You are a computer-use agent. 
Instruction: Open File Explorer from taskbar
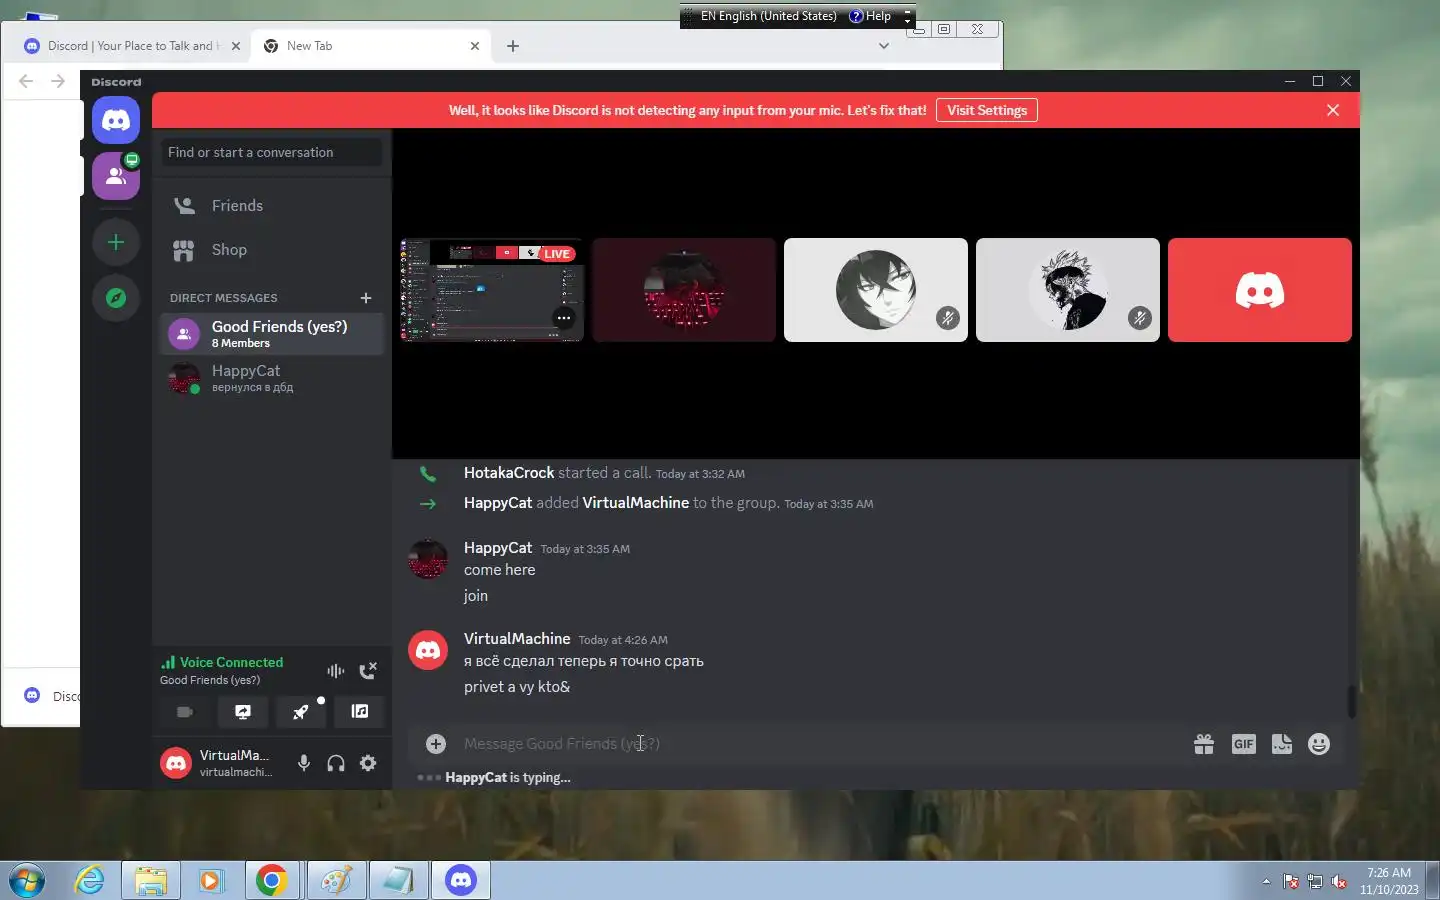151,881
